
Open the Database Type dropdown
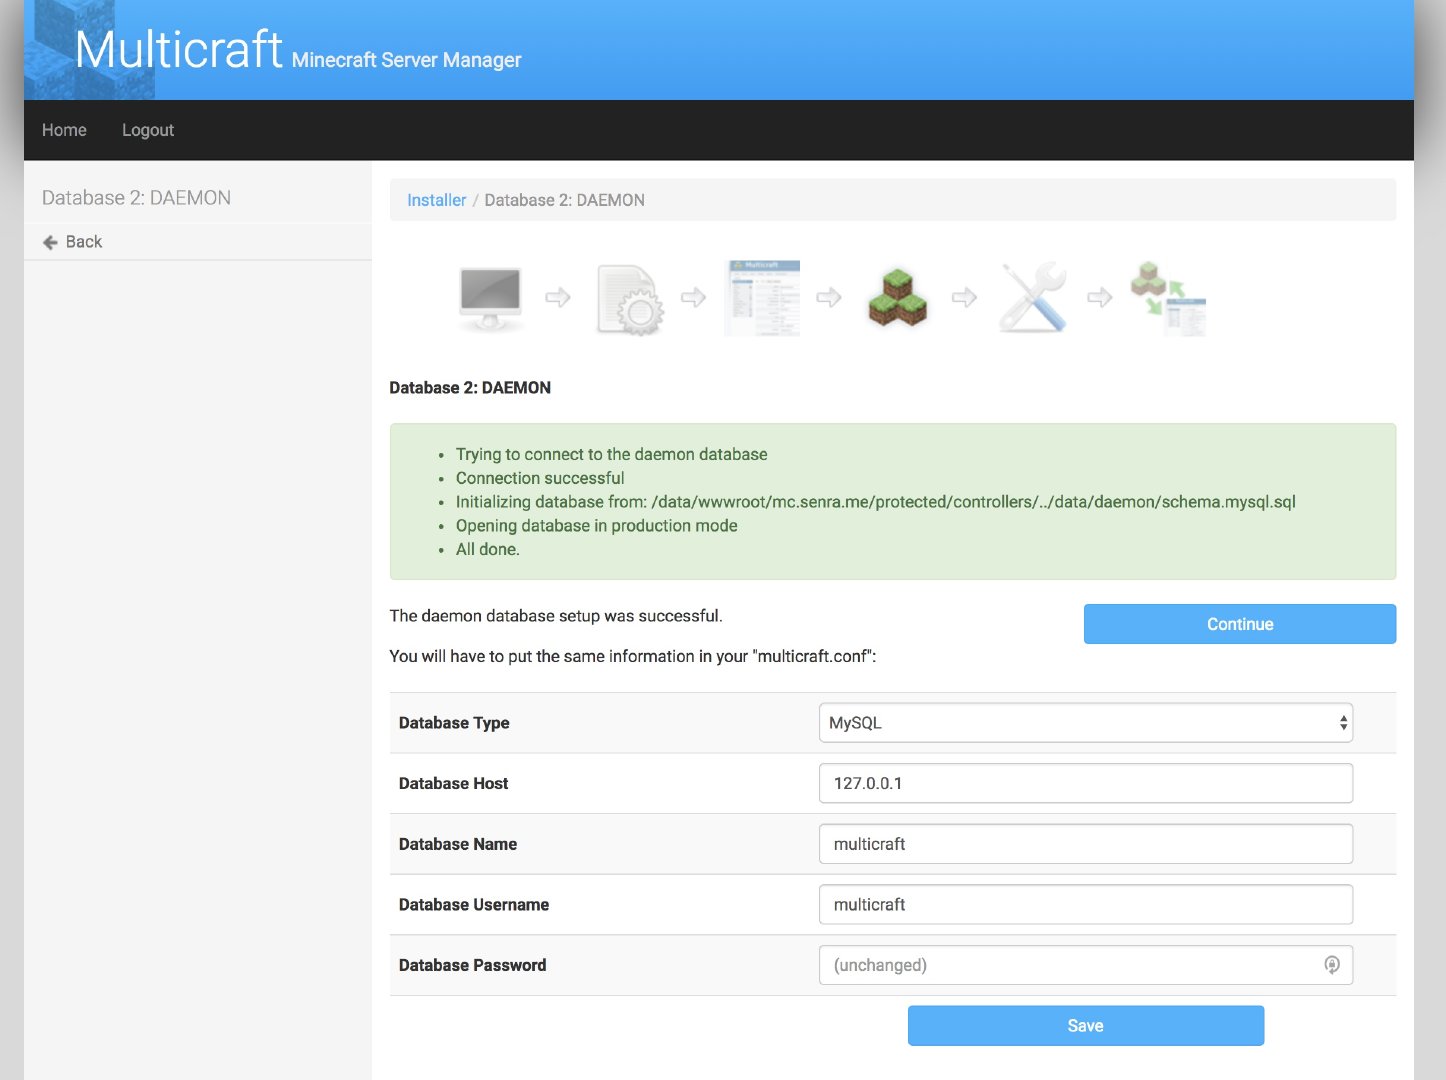pyautogui.click(x=1084, y=723)
